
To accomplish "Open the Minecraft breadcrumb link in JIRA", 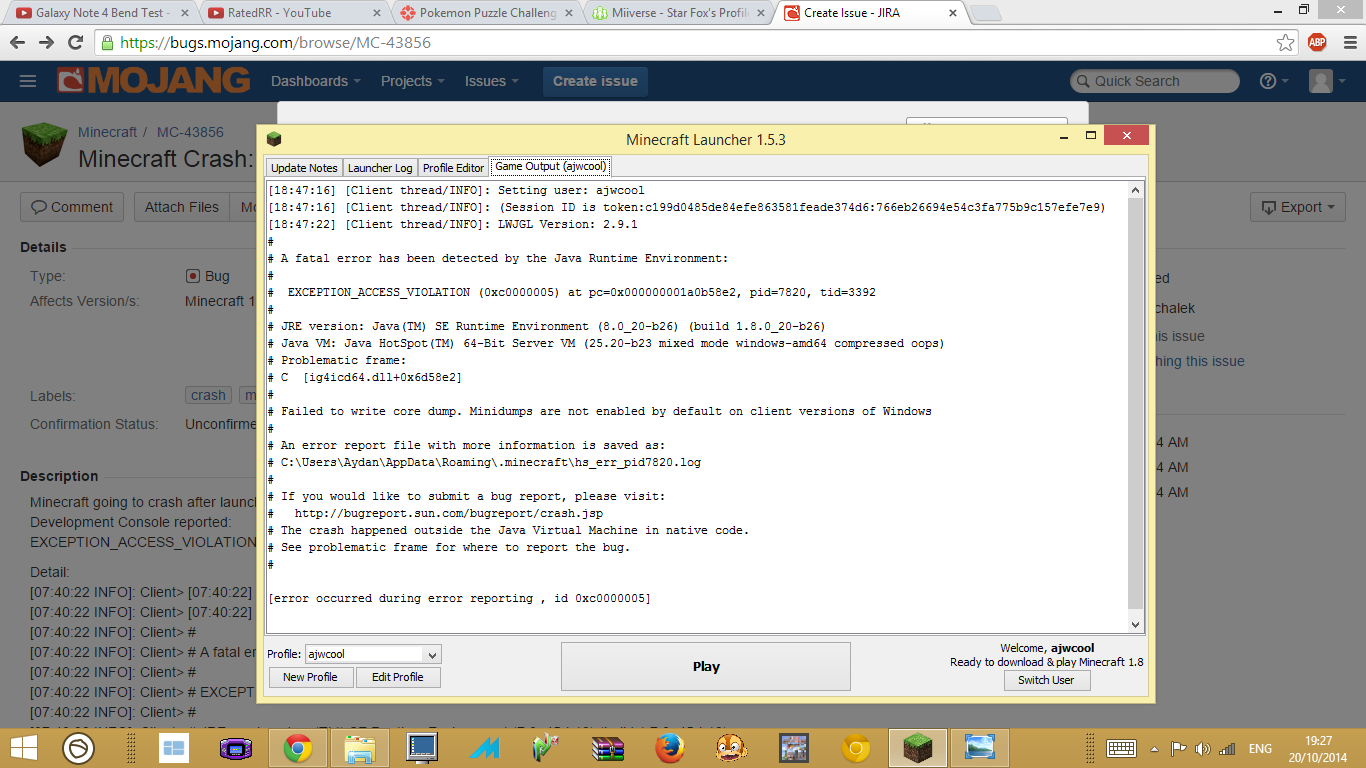I will pyautogui.click(x=108, y=132).
